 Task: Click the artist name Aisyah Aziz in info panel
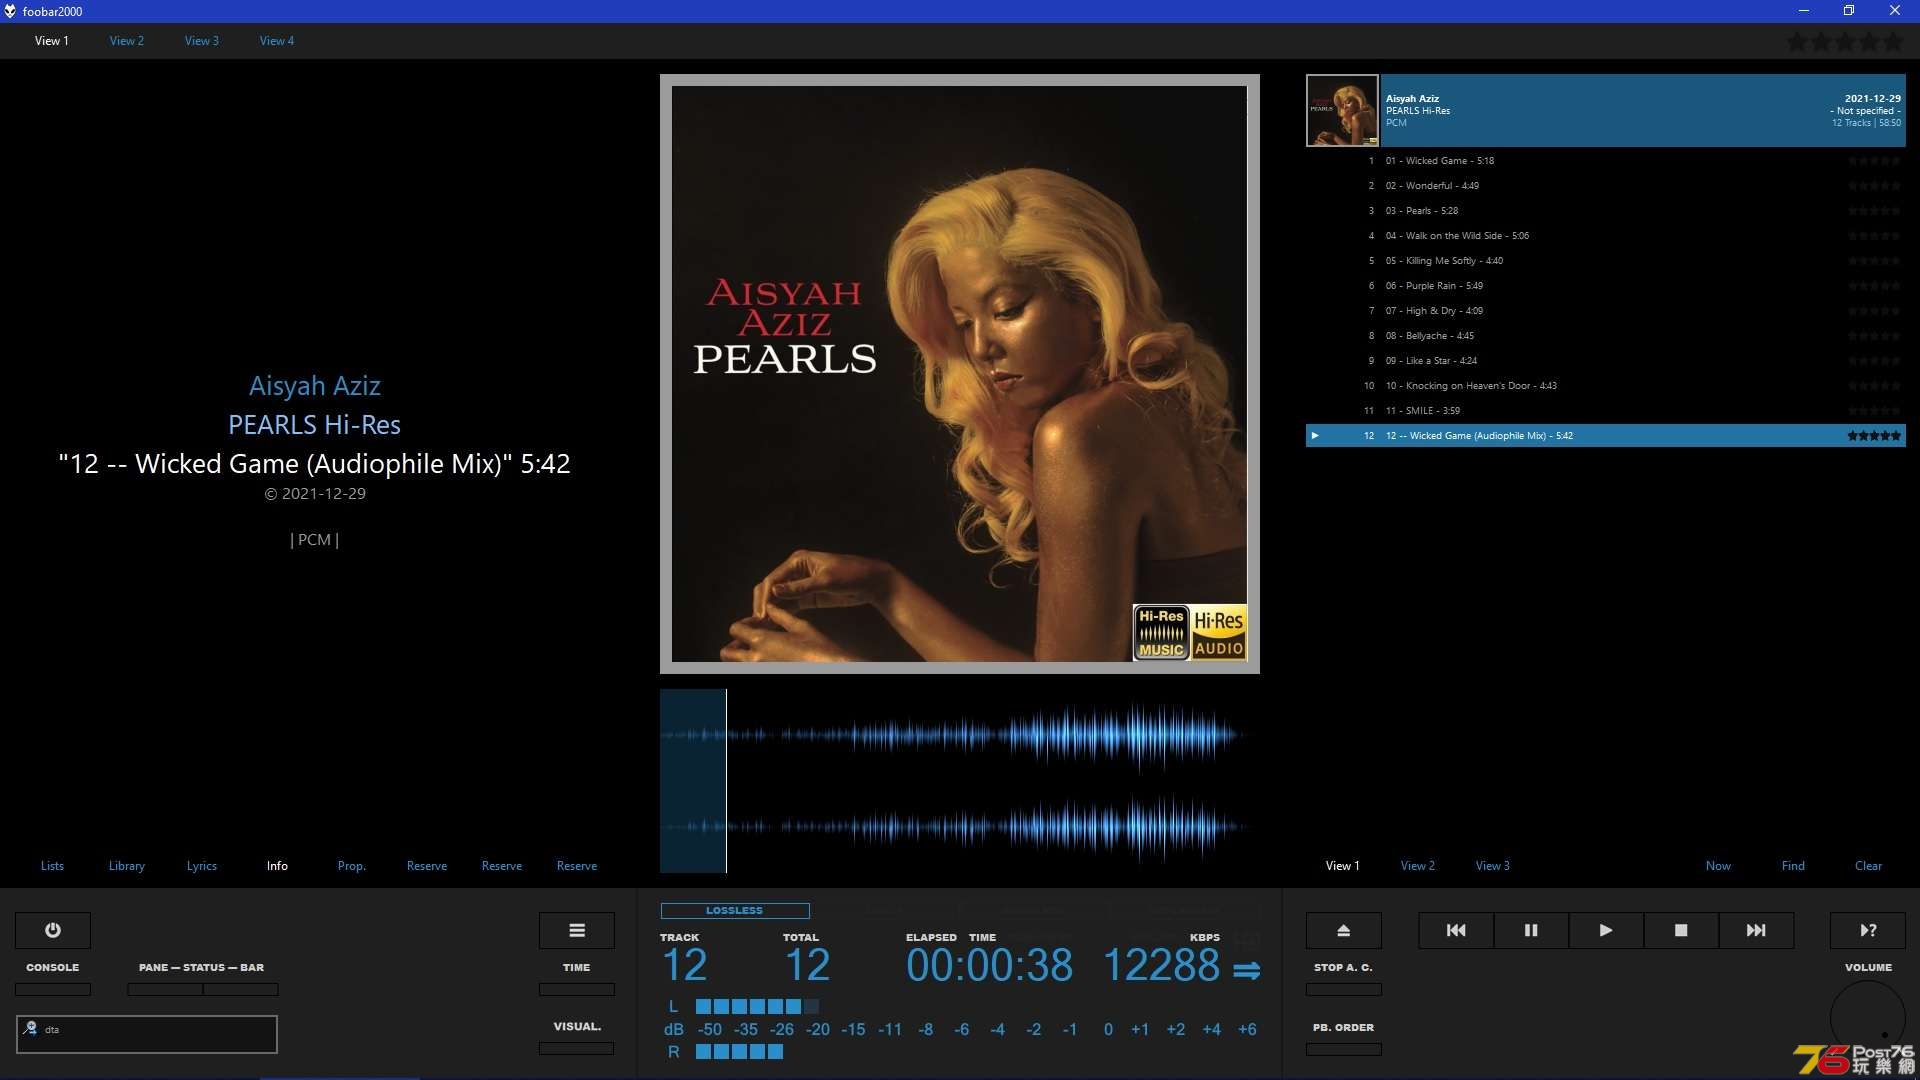coord(314,386)
